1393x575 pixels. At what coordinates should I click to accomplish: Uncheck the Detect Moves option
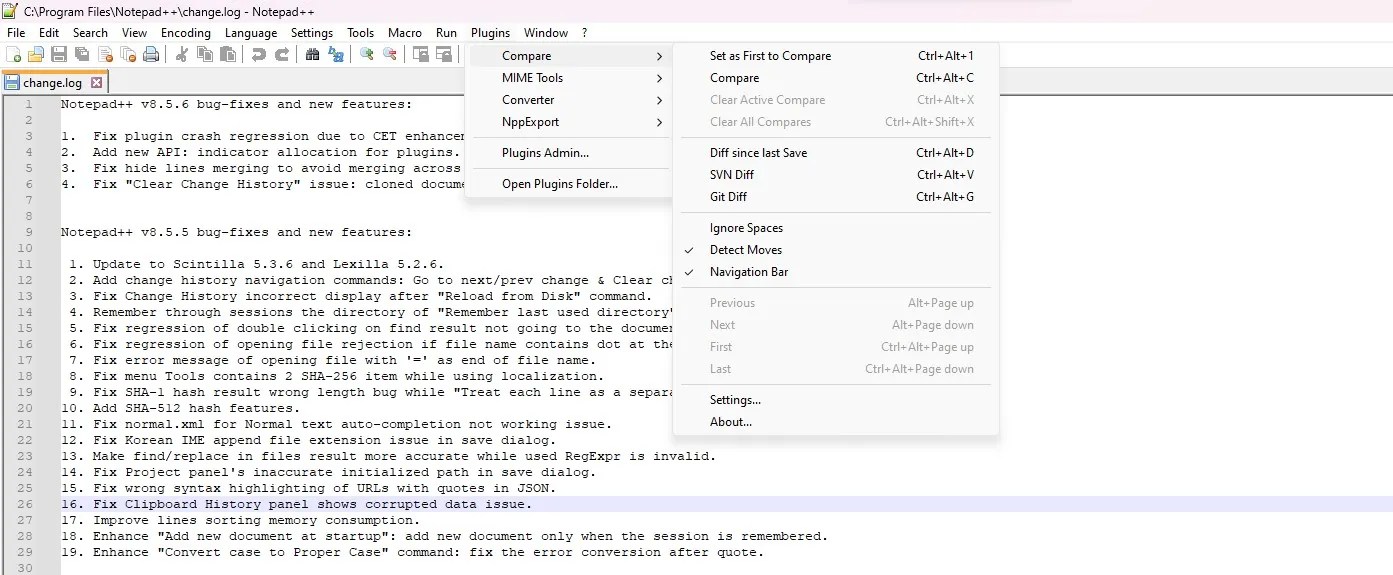(x=835, y=250)
